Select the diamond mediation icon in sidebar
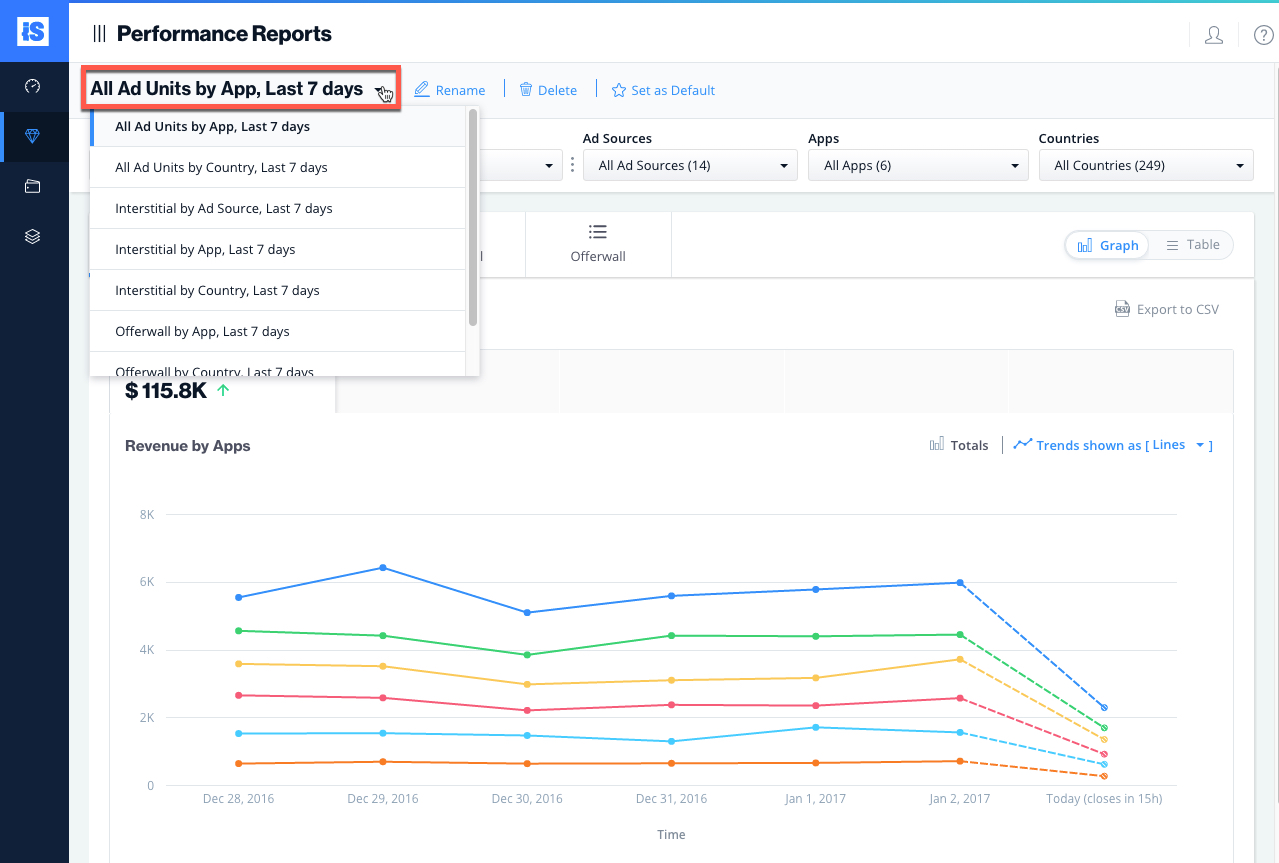Image resolution: width=1279 pixels, height=863 pixels. (34, 136)
